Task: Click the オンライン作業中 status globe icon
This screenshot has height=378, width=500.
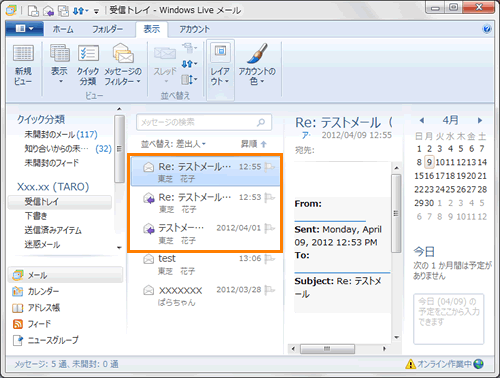Action: [x=478, y=364]
